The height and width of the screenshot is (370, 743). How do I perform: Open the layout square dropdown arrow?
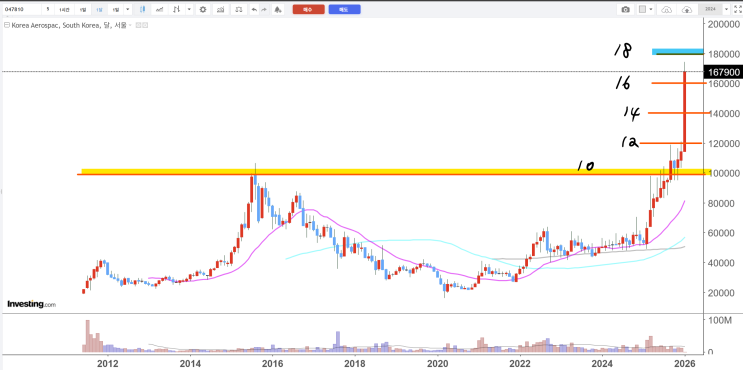[x=651, y=9]
